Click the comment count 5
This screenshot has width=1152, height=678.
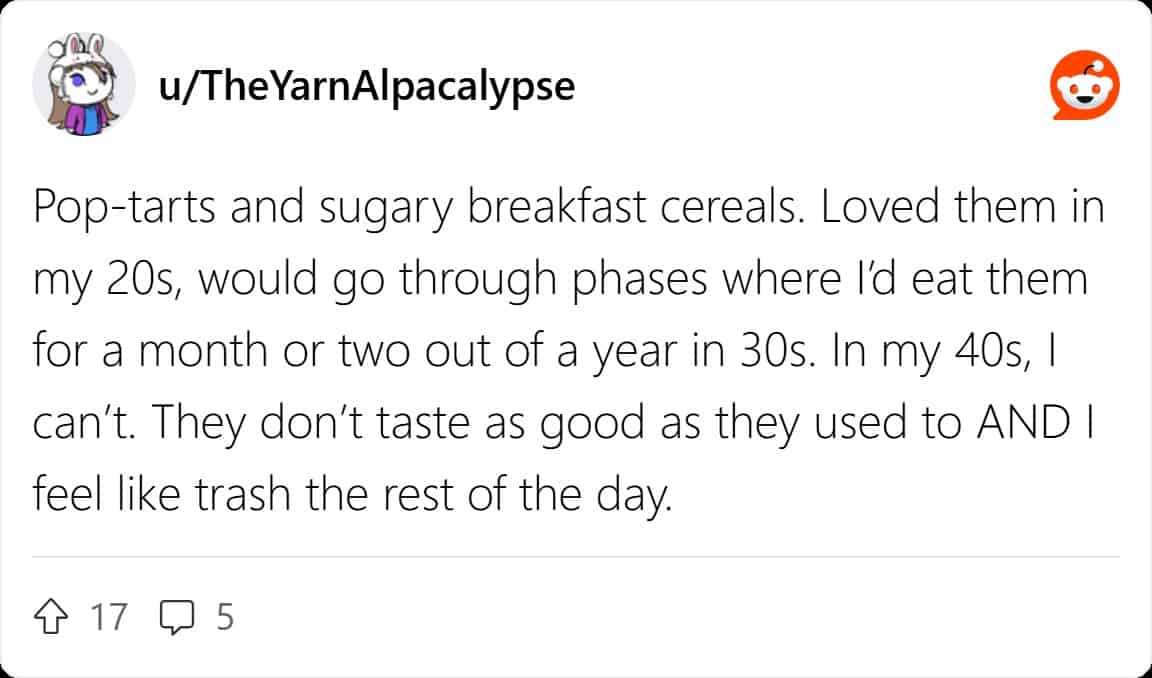[x=225, y=617]
